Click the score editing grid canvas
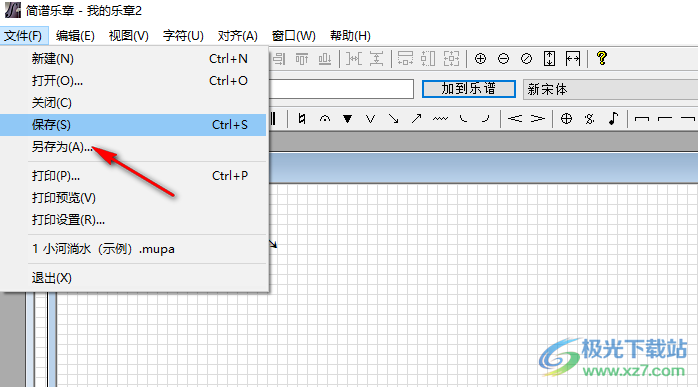The height and width of the screenshot is (387, 698). [x=377, y=285]
